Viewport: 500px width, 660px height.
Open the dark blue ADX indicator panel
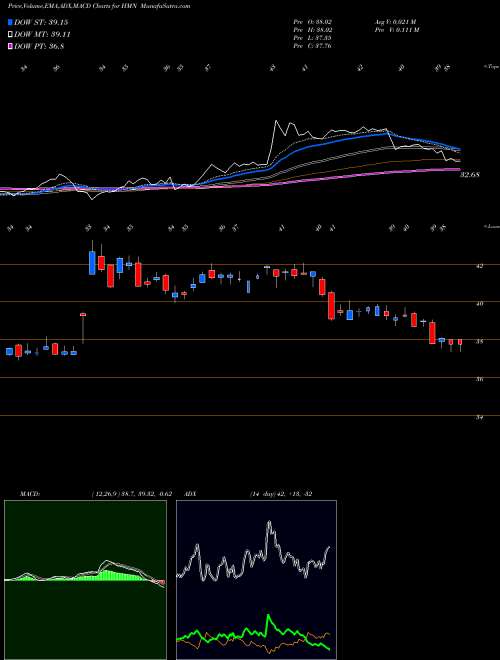[256, 580]
